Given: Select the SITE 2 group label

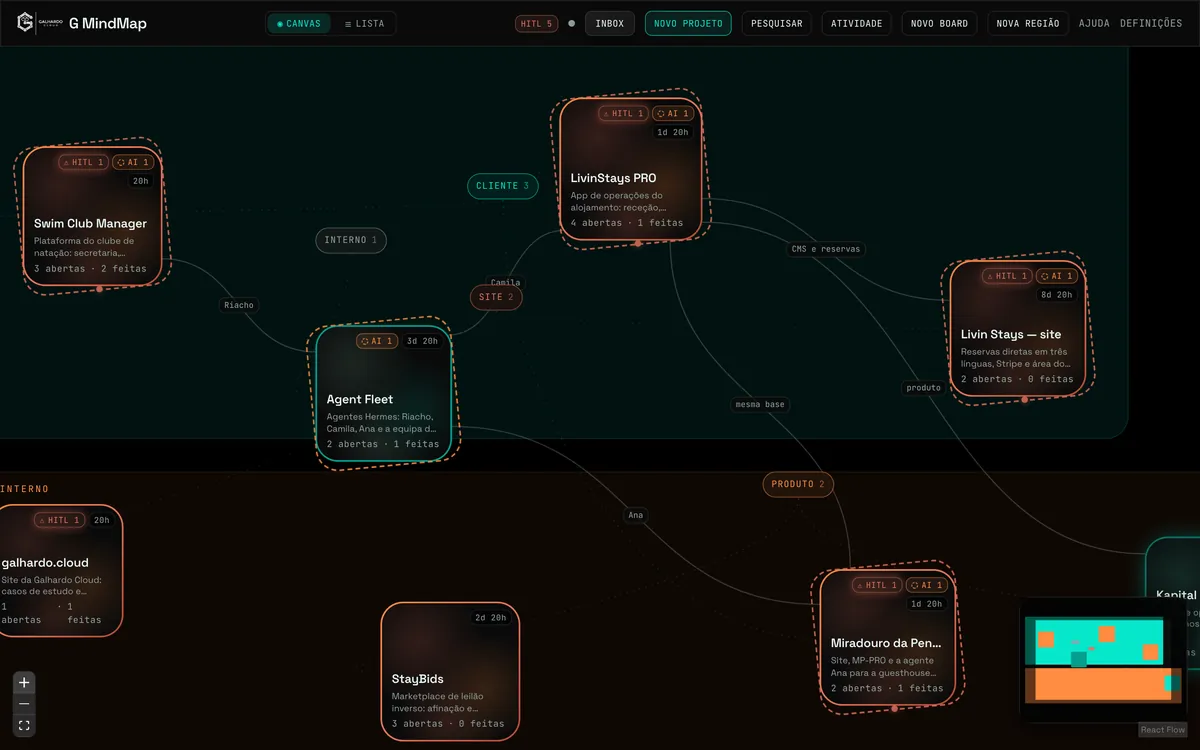Looking at the screenshot, I should pos(496,297).
